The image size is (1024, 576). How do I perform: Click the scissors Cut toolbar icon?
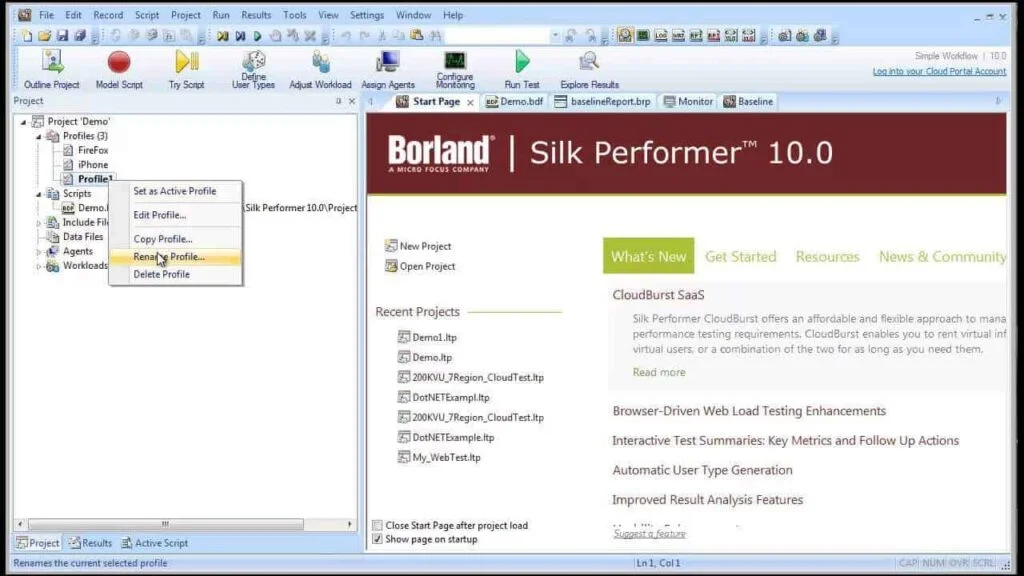382,36
